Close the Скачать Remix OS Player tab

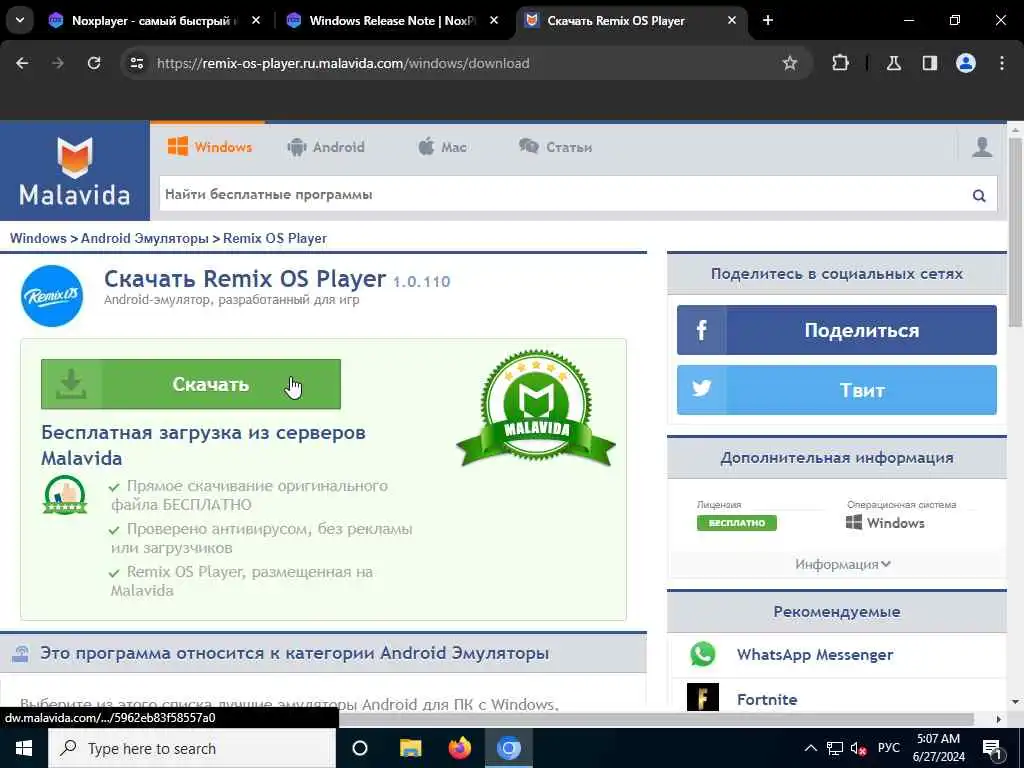731,21
